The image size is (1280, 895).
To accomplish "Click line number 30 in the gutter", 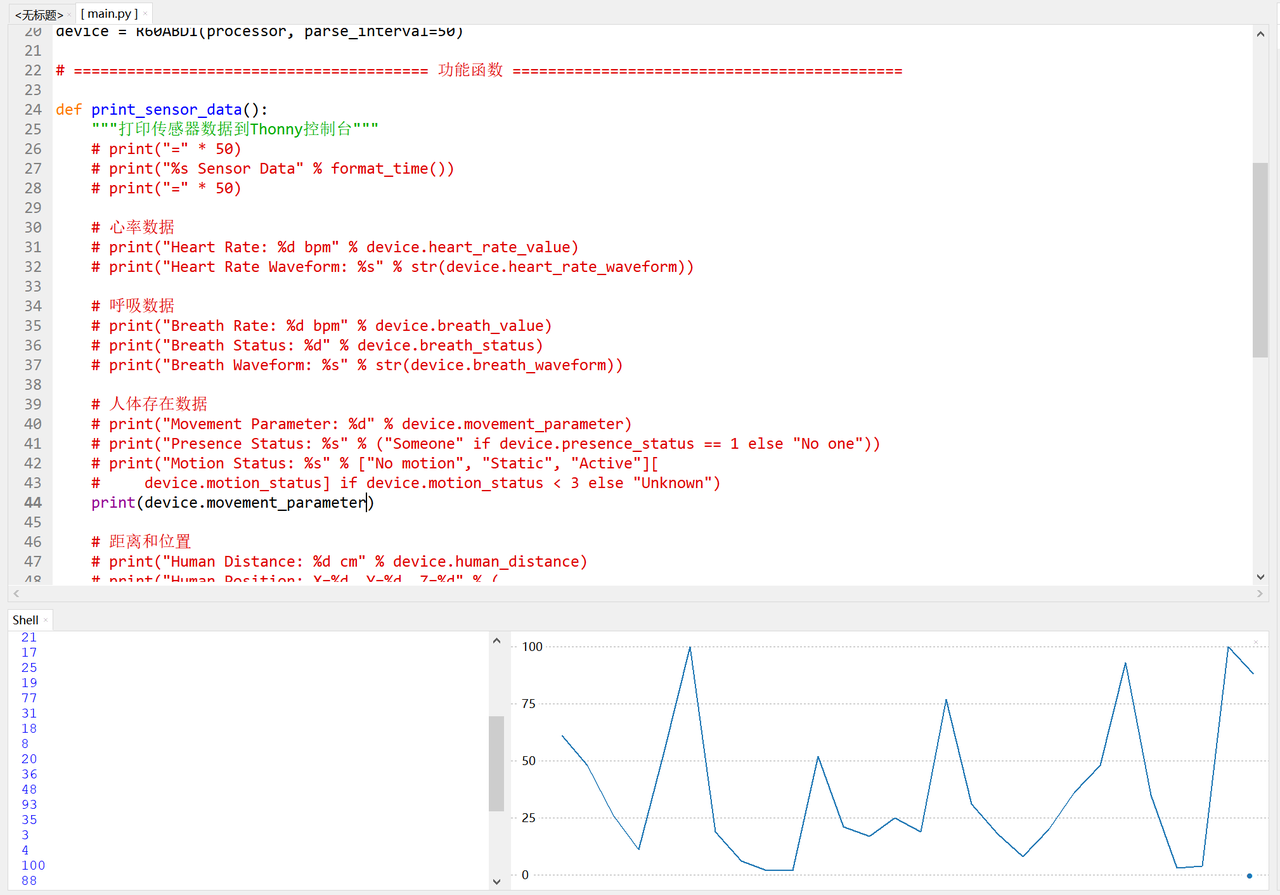I will coord(32,227).
